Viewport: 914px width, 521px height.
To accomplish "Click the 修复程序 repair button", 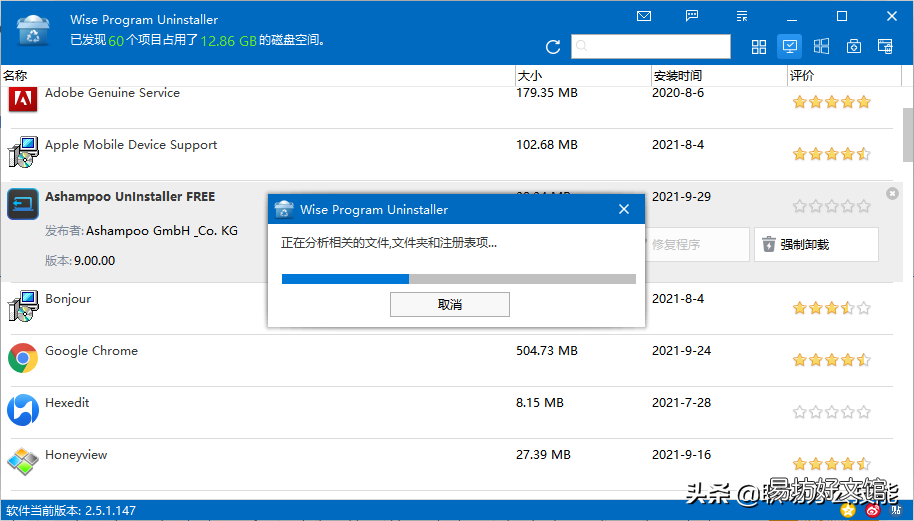I will point(696,244).
